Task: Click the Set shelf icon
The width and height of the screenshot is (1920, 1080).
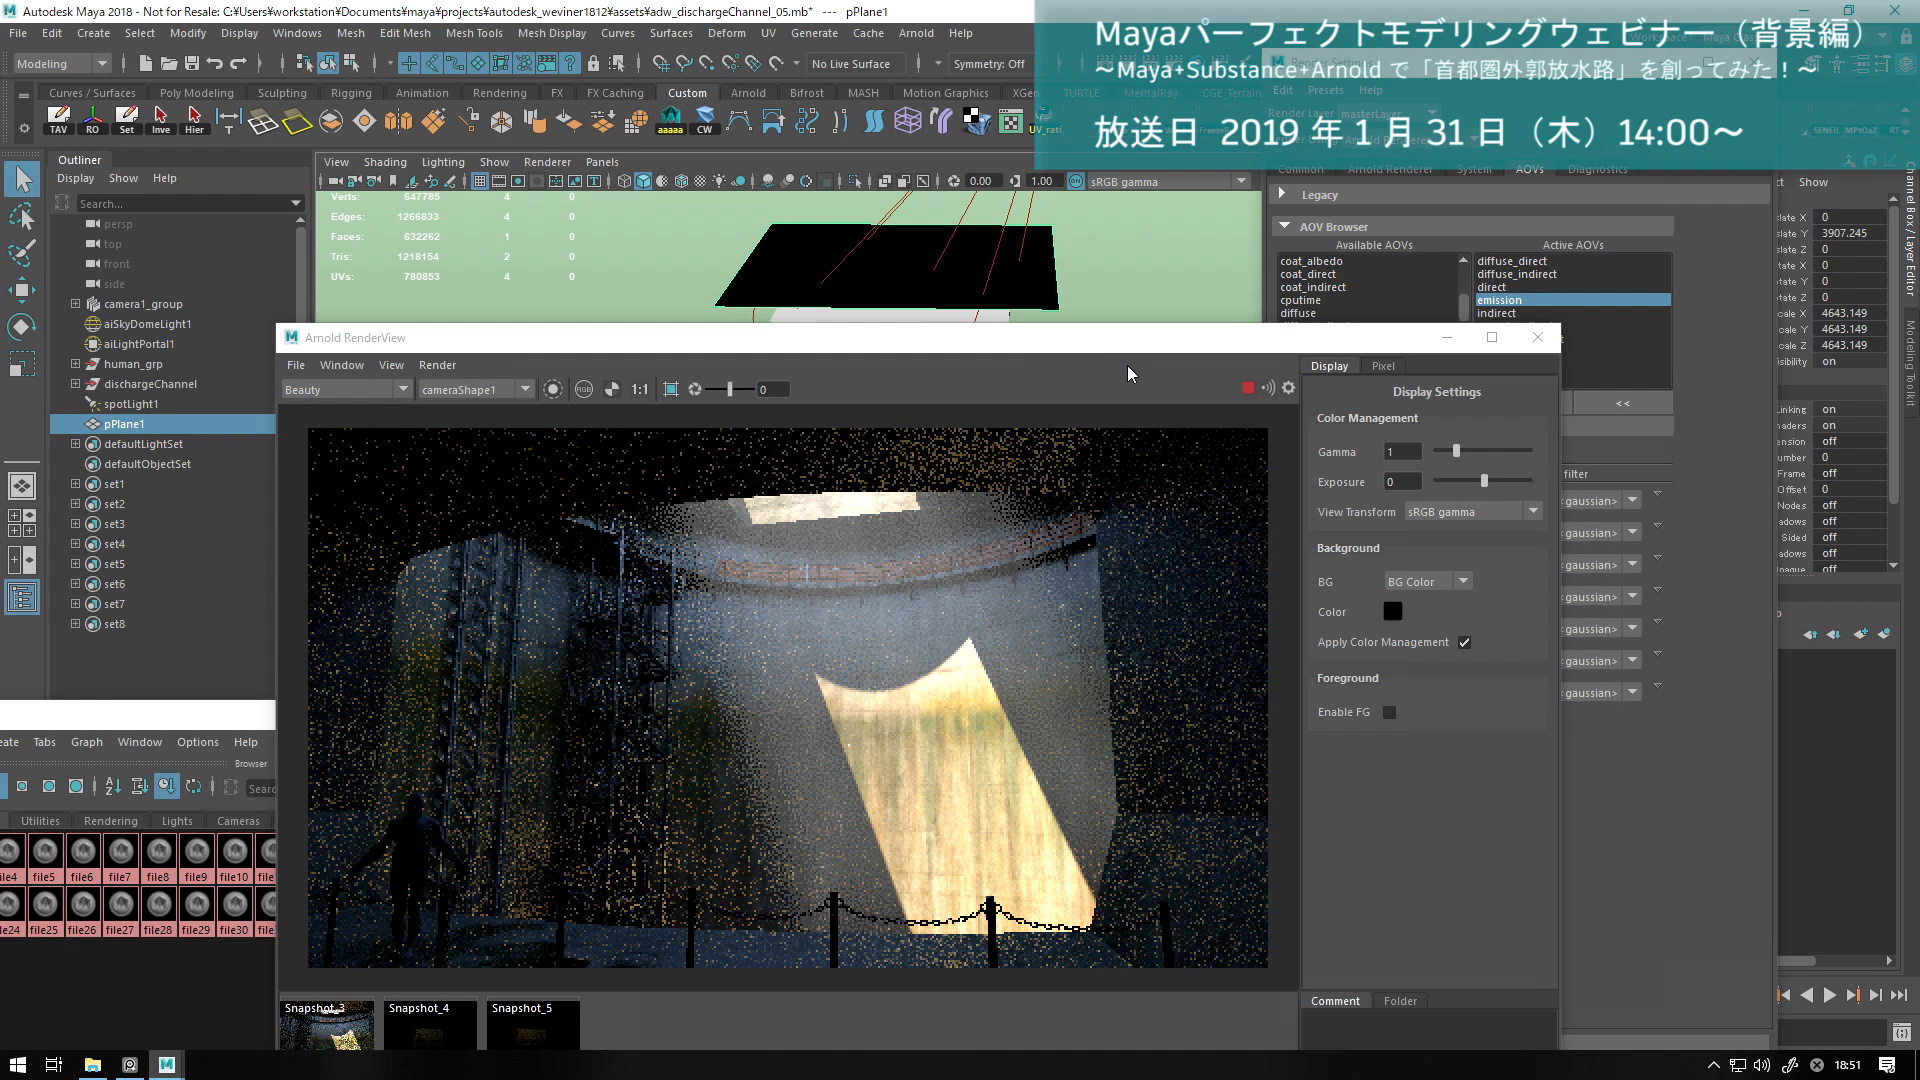Action: pyautogui.click(x=126, y=120)
